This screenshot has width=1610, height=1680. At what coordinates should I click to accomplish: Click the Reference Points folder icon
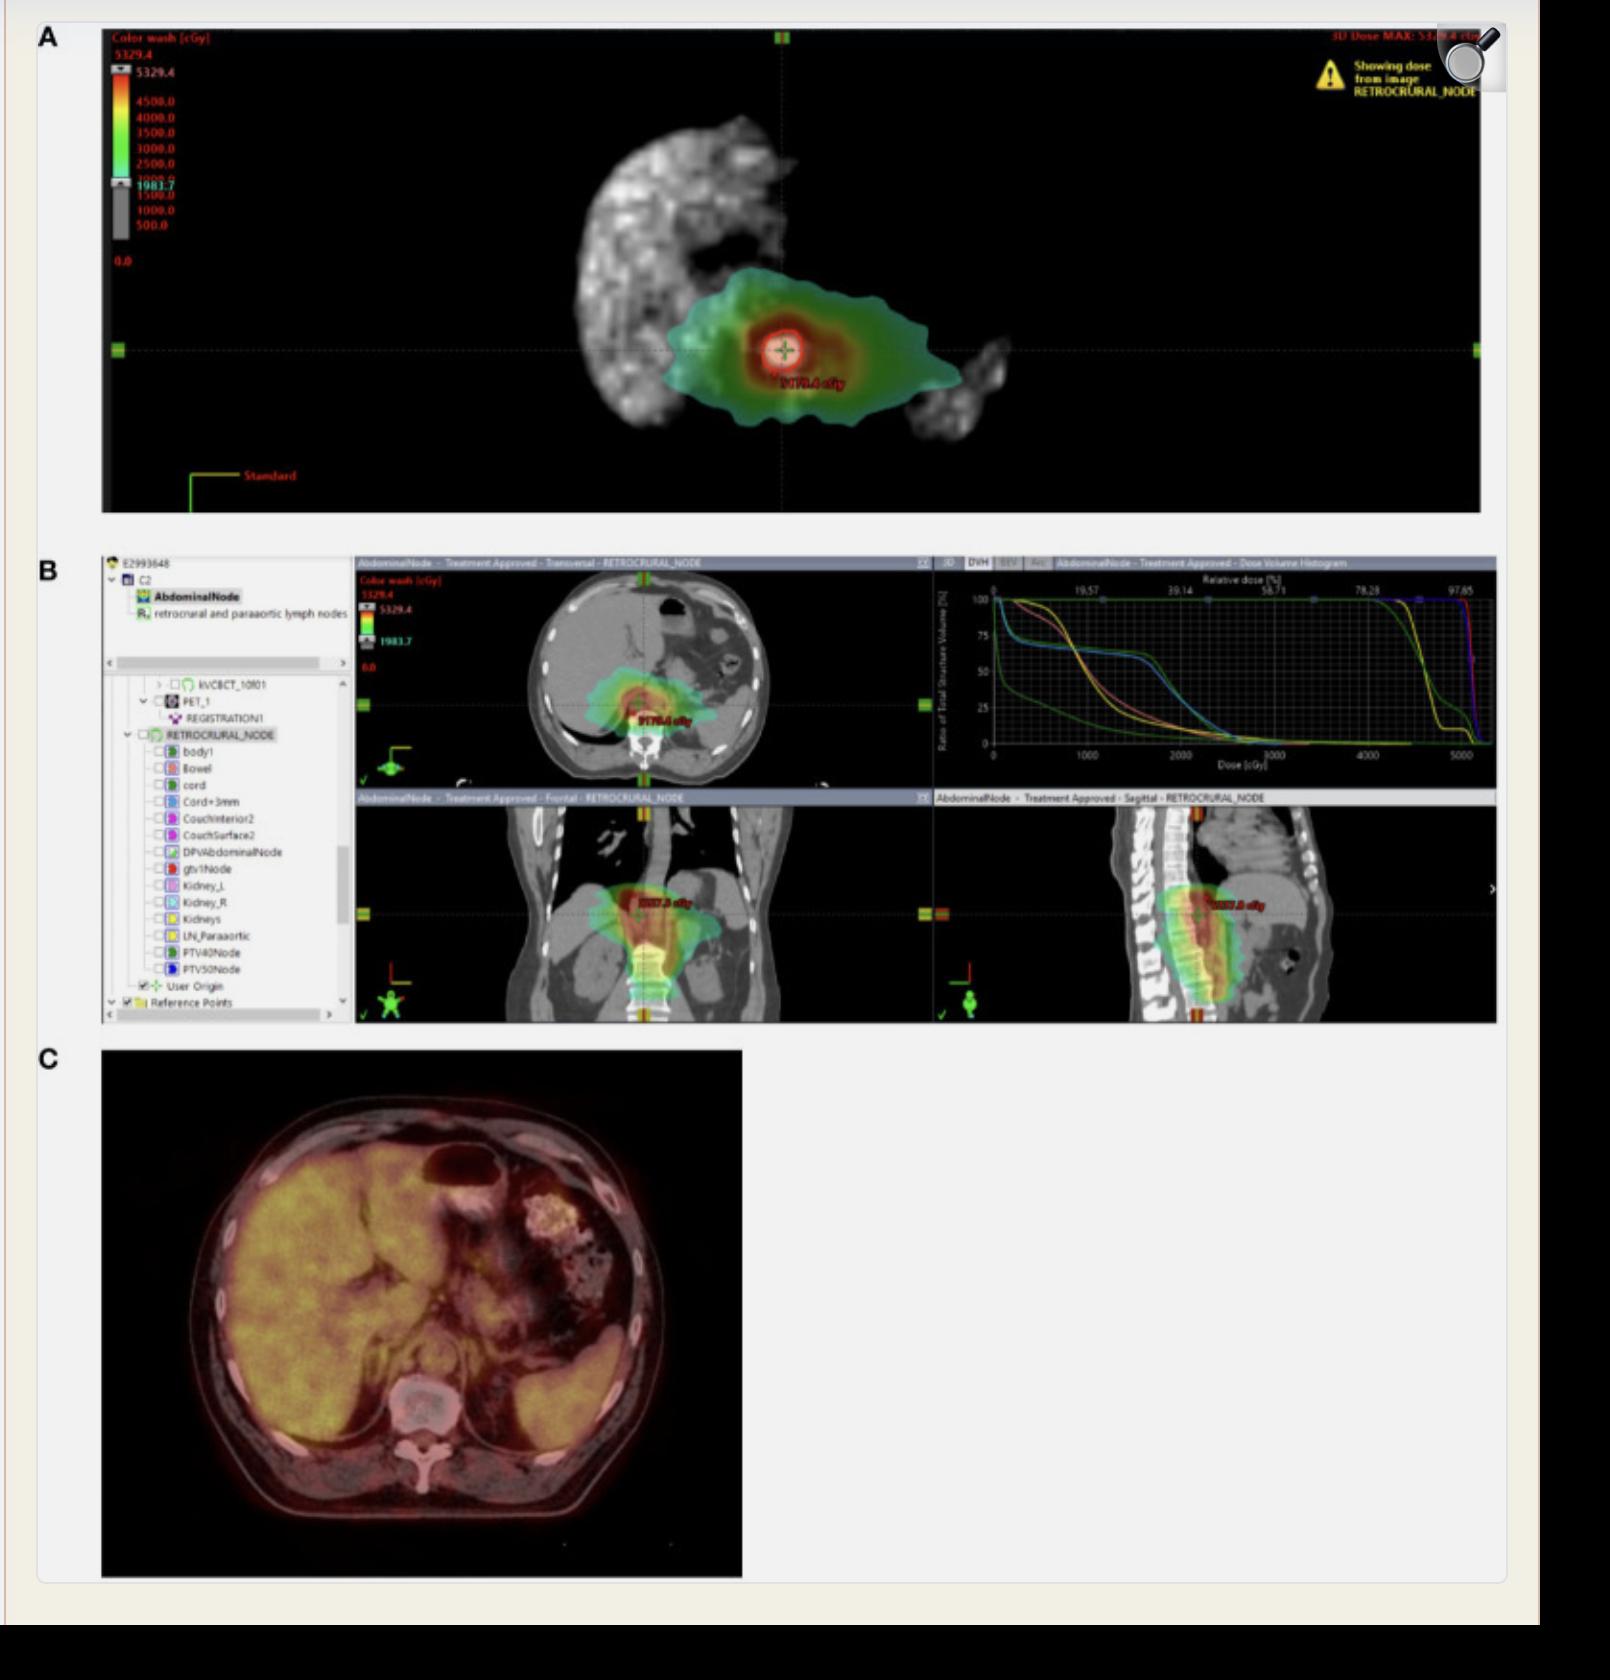tap(141, 1003)
